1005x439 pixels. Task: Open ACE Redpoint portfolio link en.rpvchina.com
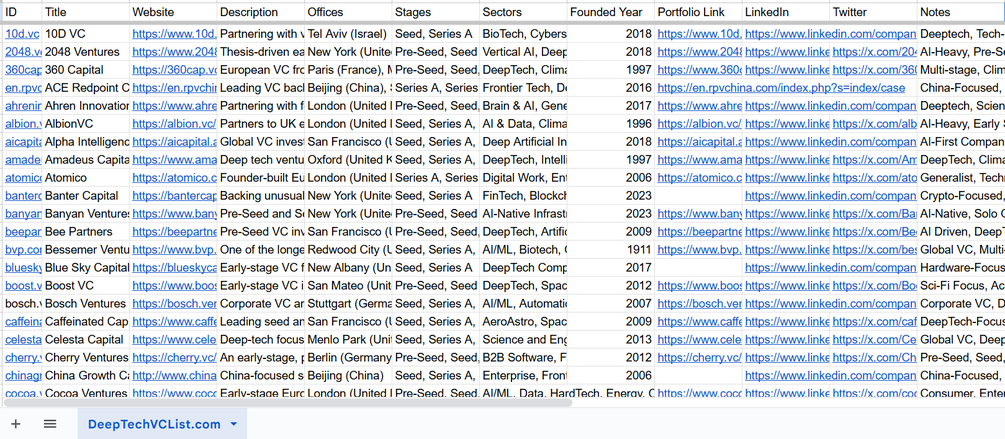[781, 88]
